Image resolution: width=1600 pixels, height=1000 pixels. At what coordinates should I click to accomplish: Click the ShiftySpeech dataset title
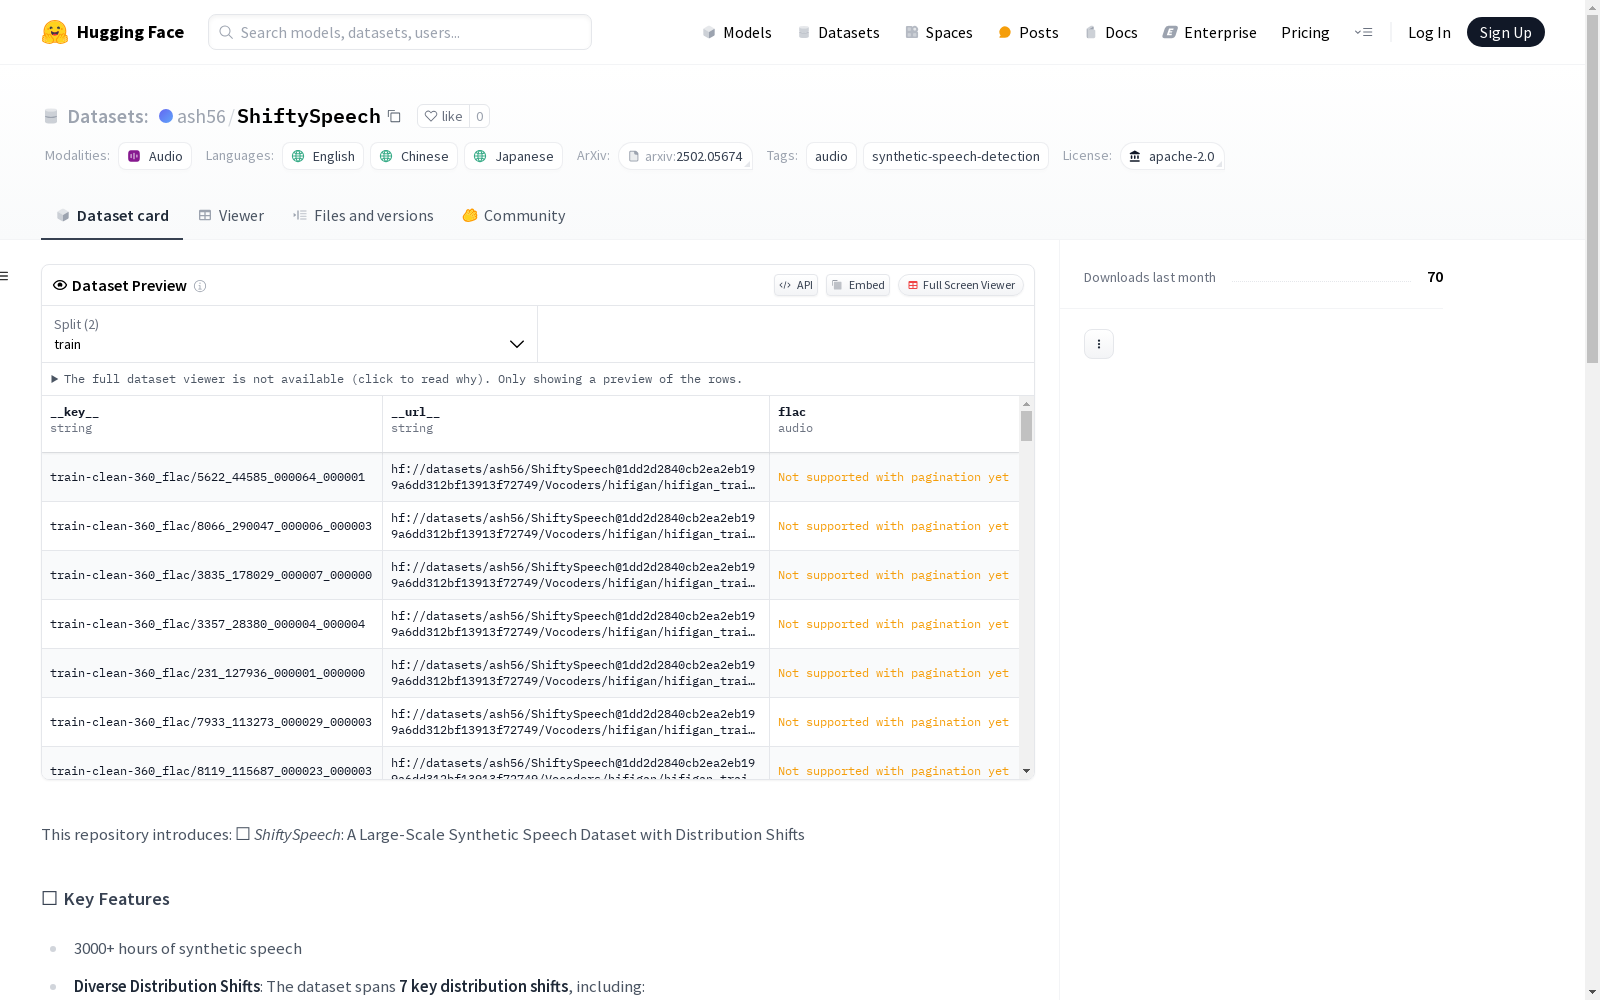click(309, 116)
